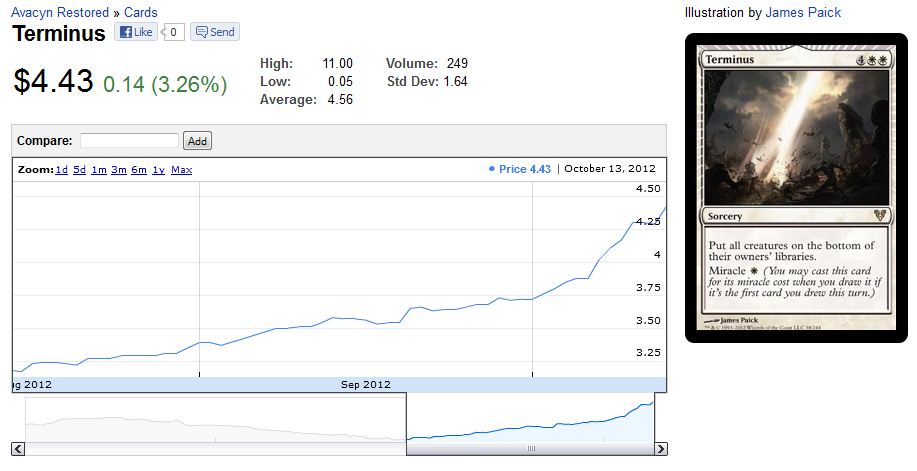917x471 pixels.
Task: Click the chart range scrollbar handle
Action: pyautogui.click(x=530, y=449)
